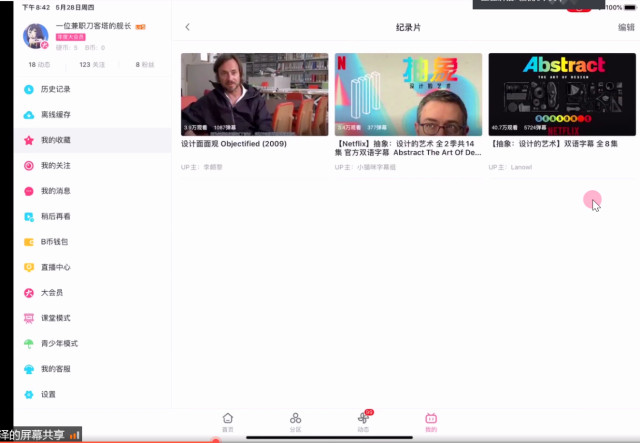Viewport: 640px width, 443px height.
Task: Open 直播中心 live center
Action: pyautogui.click(x=55, y=267)
